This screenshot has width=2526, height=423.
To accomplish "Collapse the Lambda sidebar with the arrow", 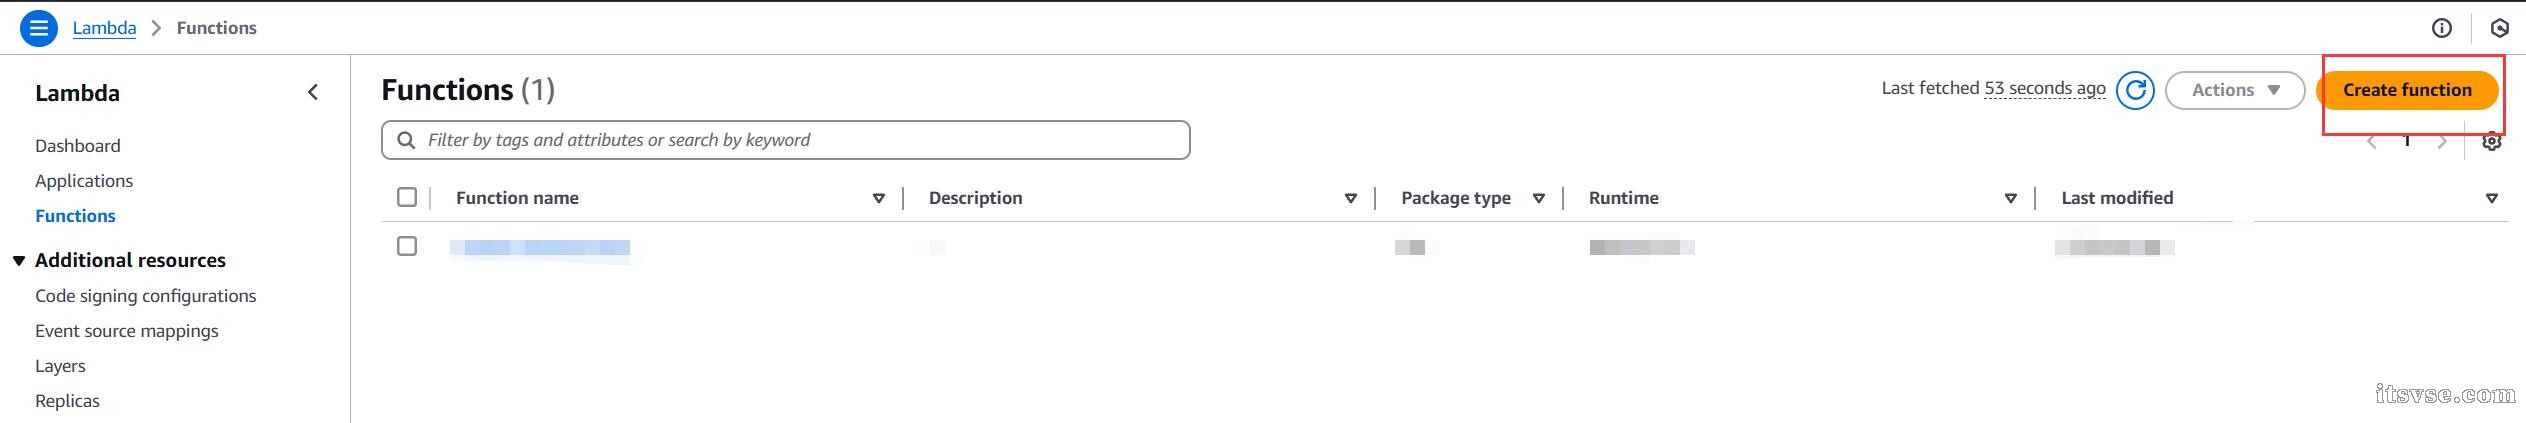I will pos(313,93).
